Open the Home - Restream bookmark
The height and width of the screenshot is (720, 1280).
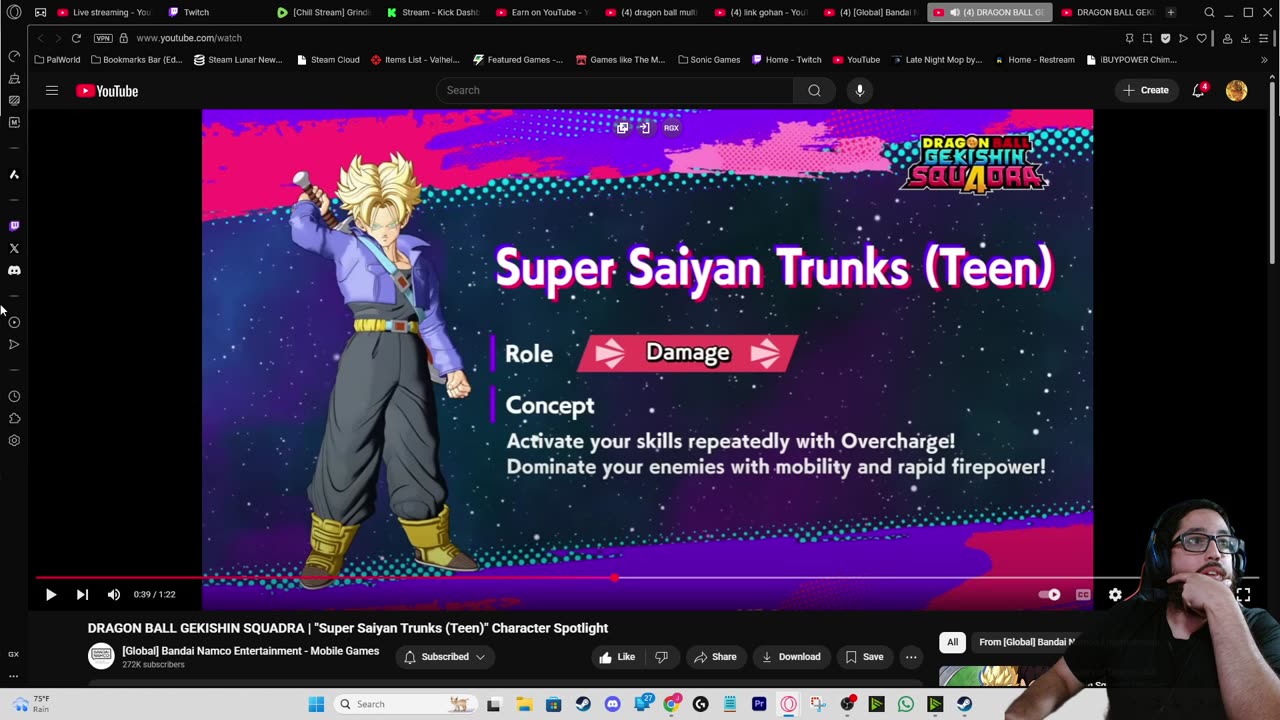coord(1034,60)
